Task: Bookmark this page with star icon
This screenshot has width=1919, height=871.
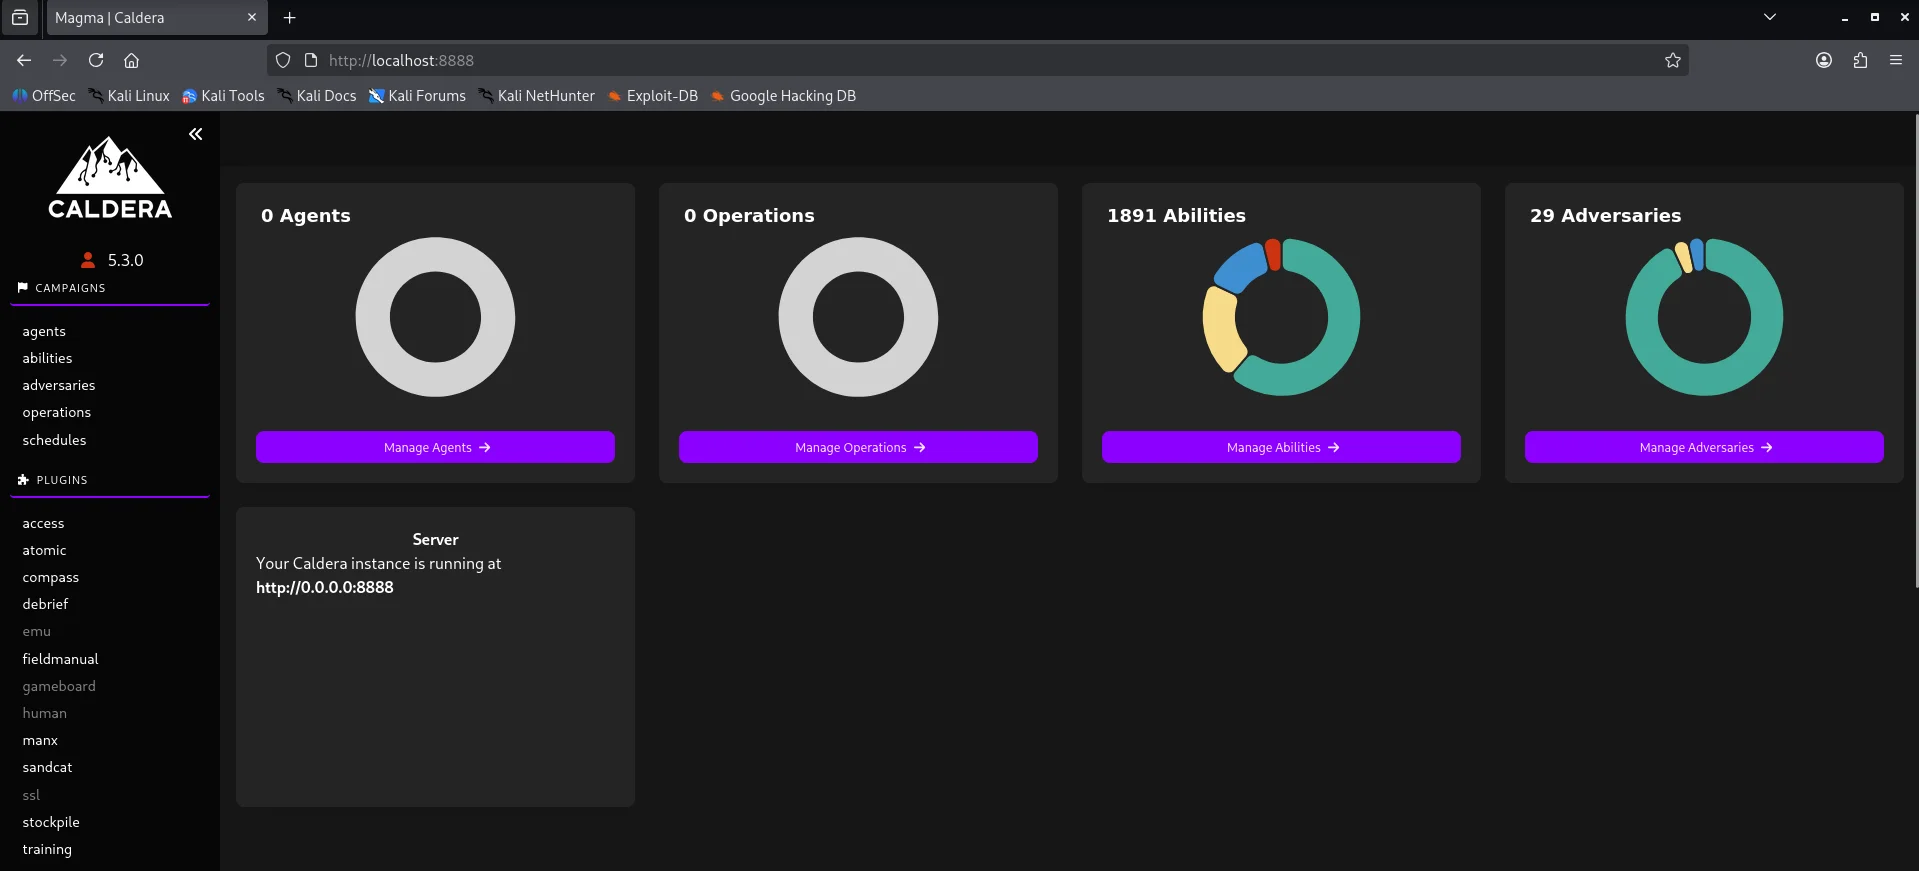Action: point(1673,60)
